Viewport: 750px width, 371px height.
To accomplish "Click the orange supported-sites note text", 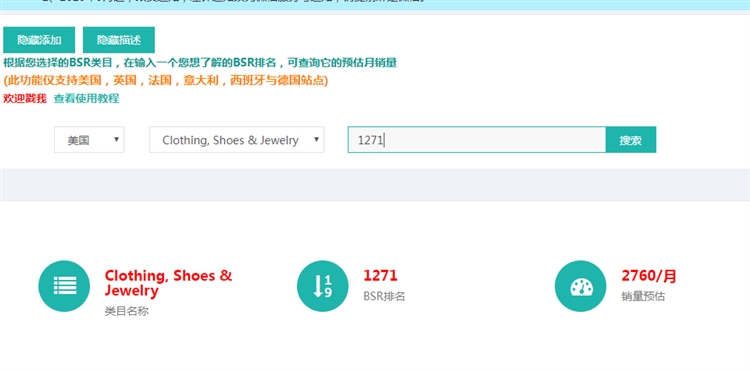I will tap(165, 80).
